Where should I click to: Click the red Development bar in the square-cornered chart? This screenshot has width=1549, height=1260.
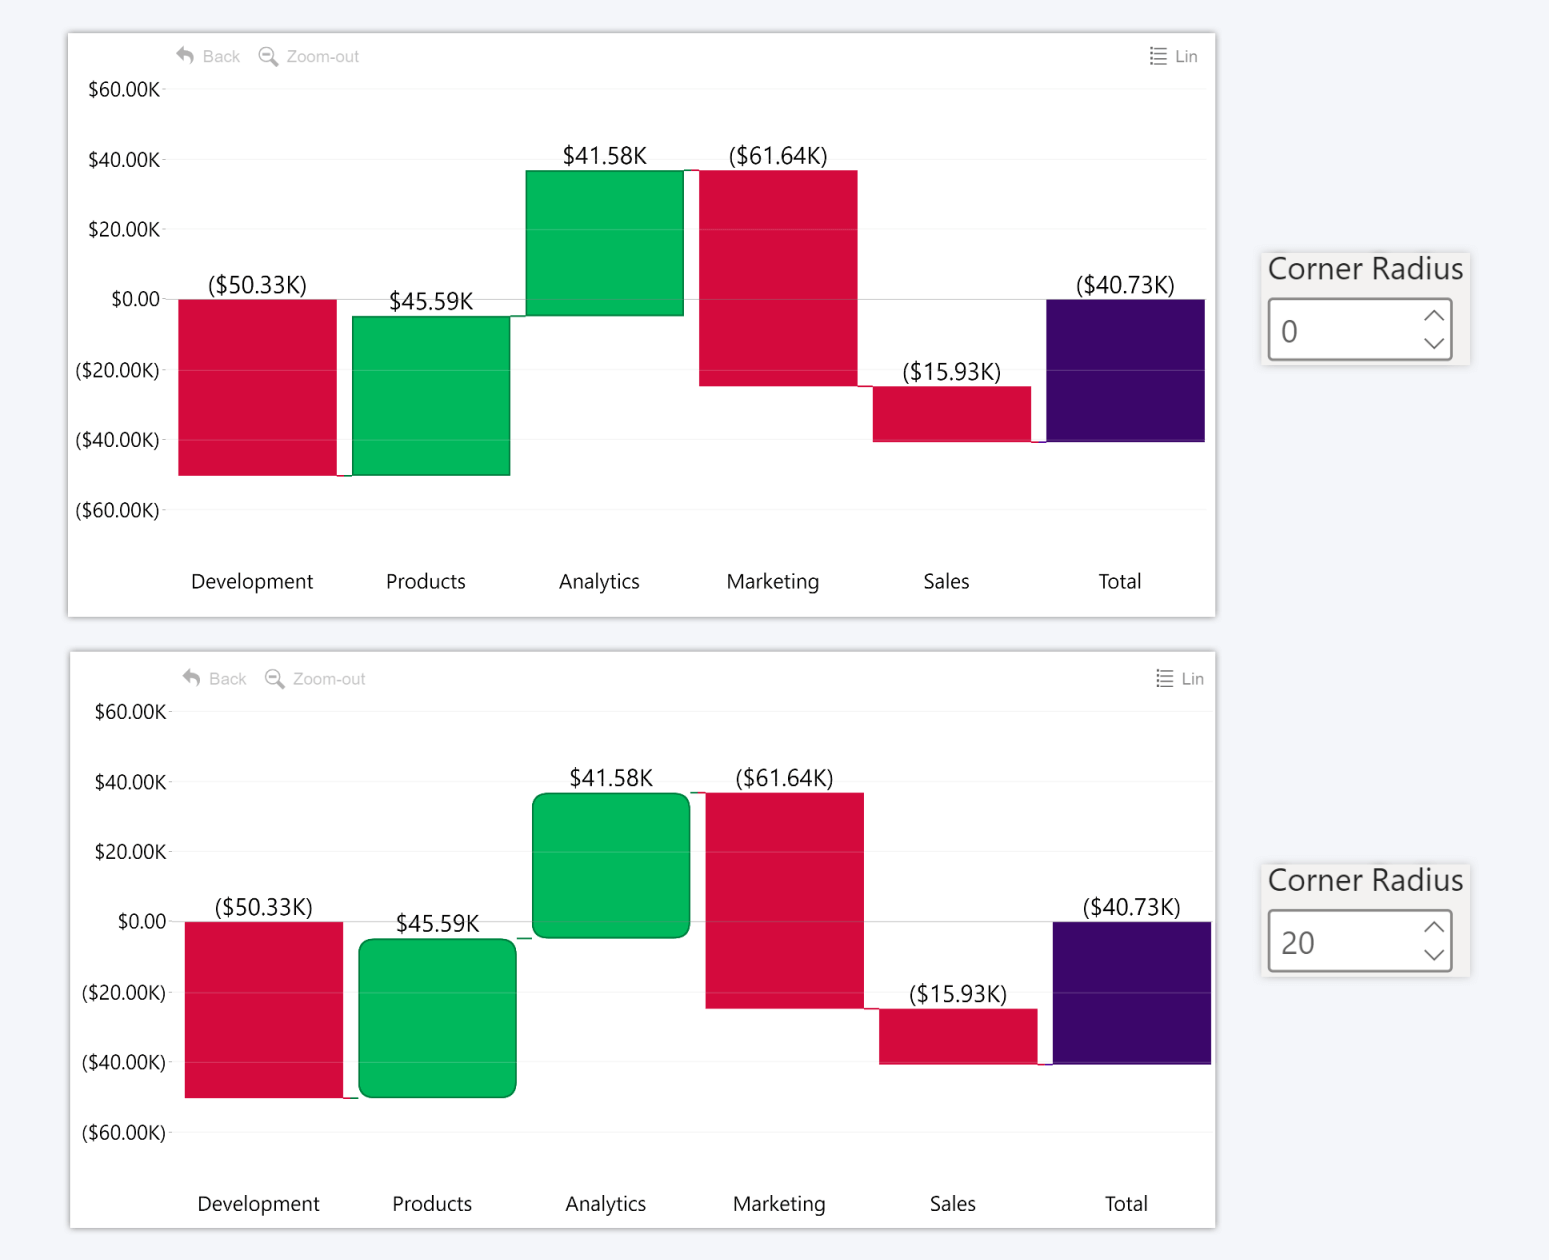point(257,387)
